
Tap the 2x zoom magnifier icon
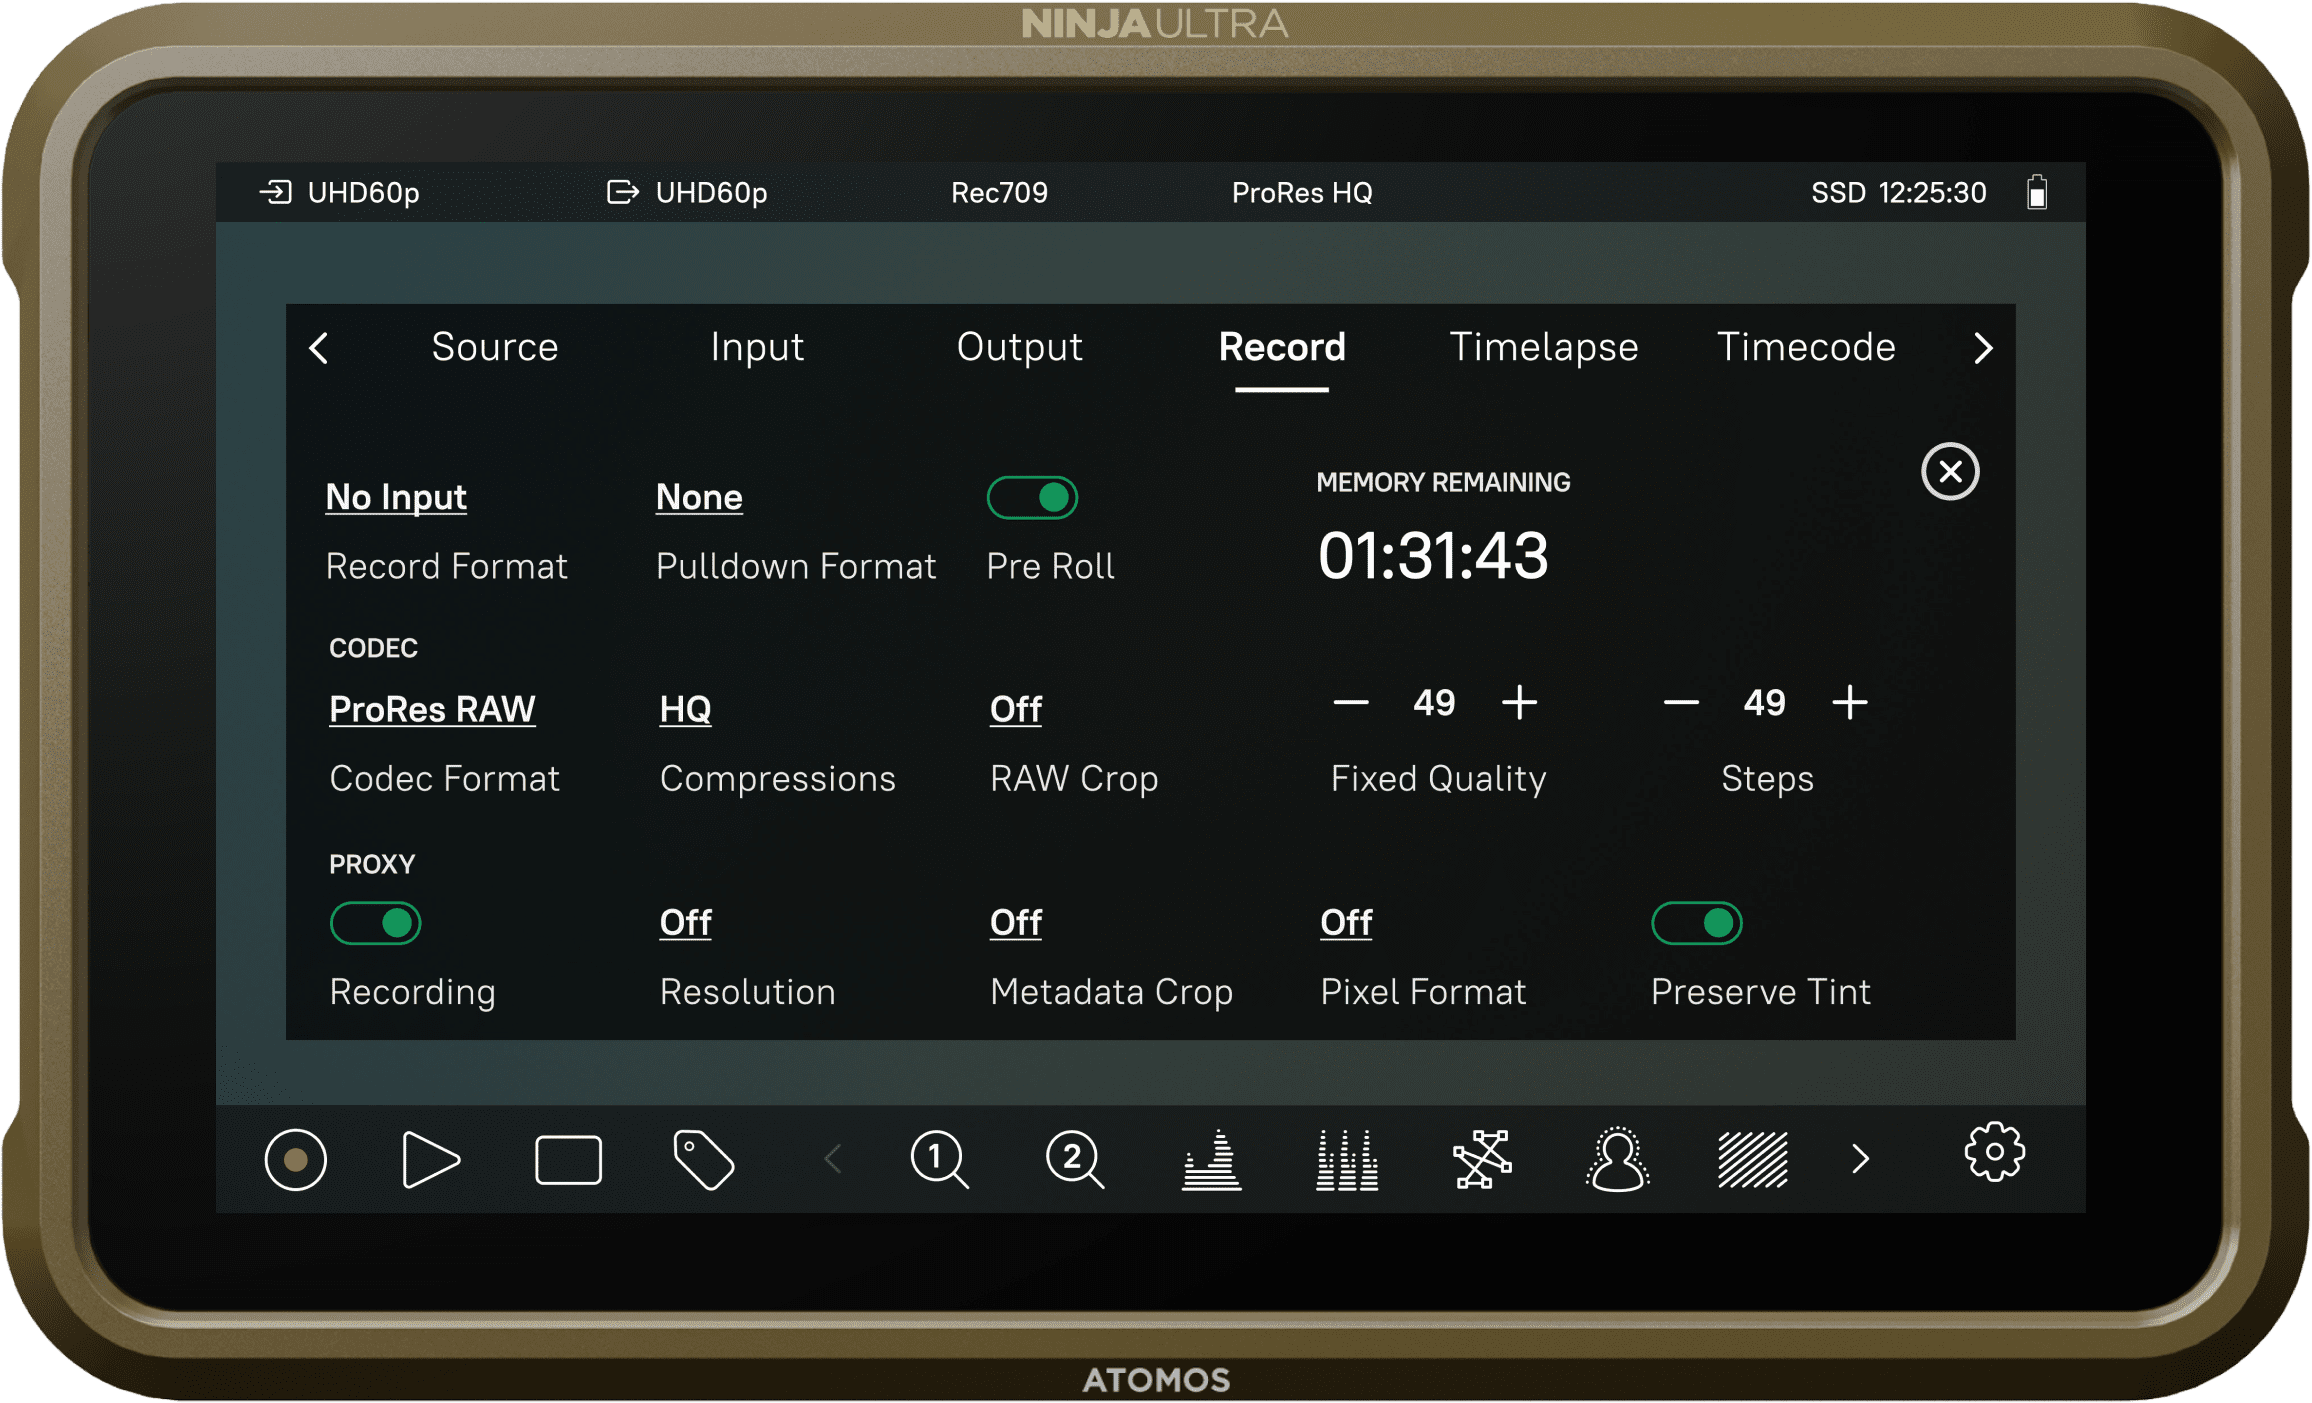[x=1075, y=1159]
